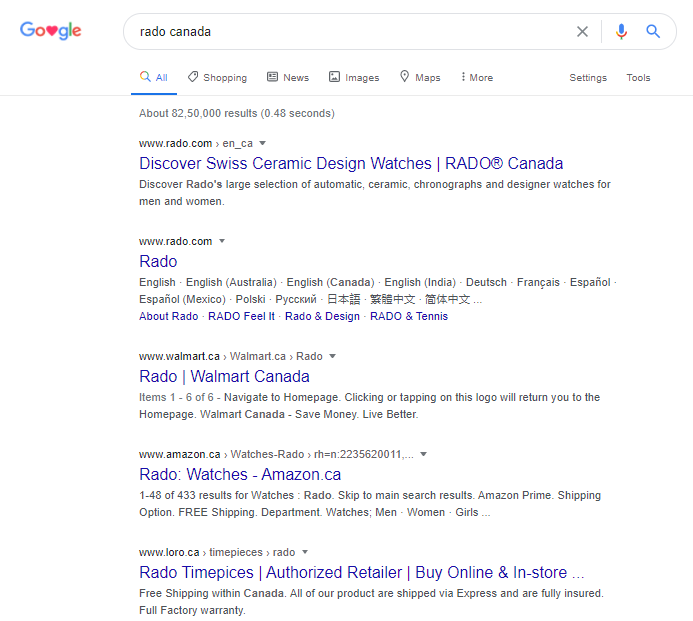Click the Google logo with heart
693x621 pixels.
tap(50, 30)
